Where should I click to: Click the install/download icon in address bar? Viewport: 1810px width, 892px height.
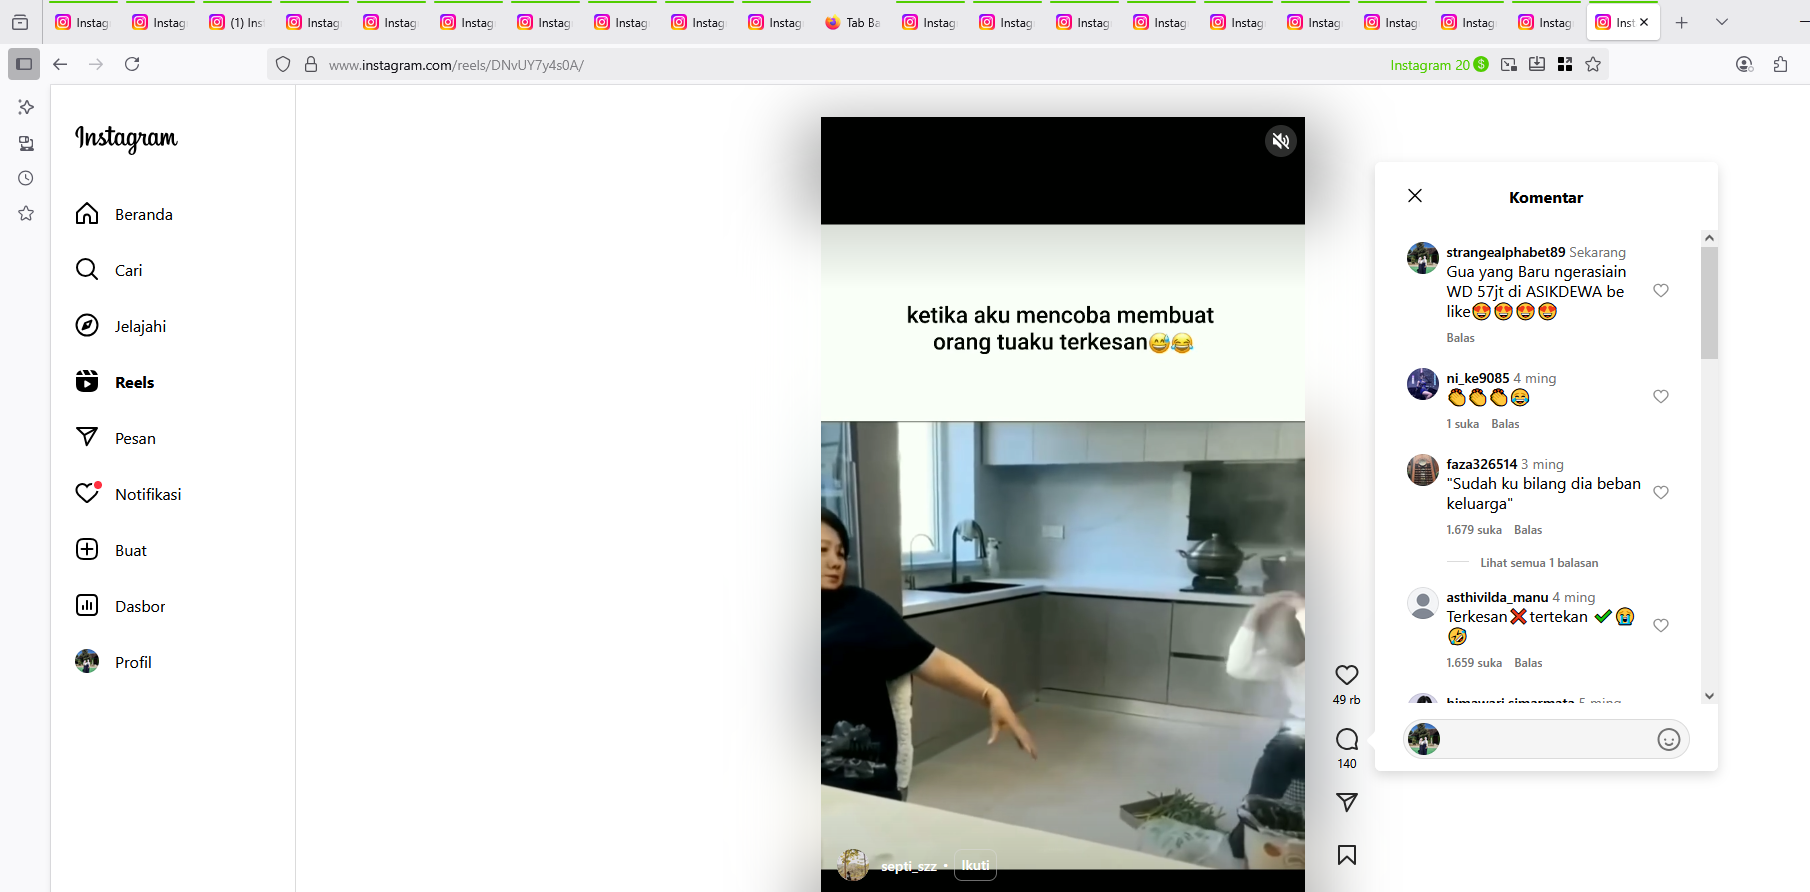click(x=1537, y=64)
